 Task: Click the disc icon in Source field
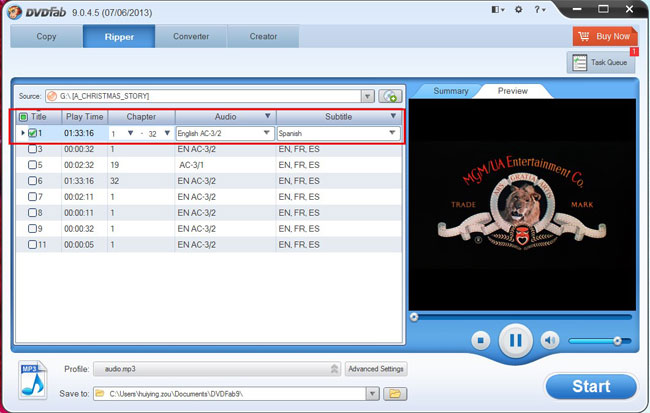tap(52, 96)
